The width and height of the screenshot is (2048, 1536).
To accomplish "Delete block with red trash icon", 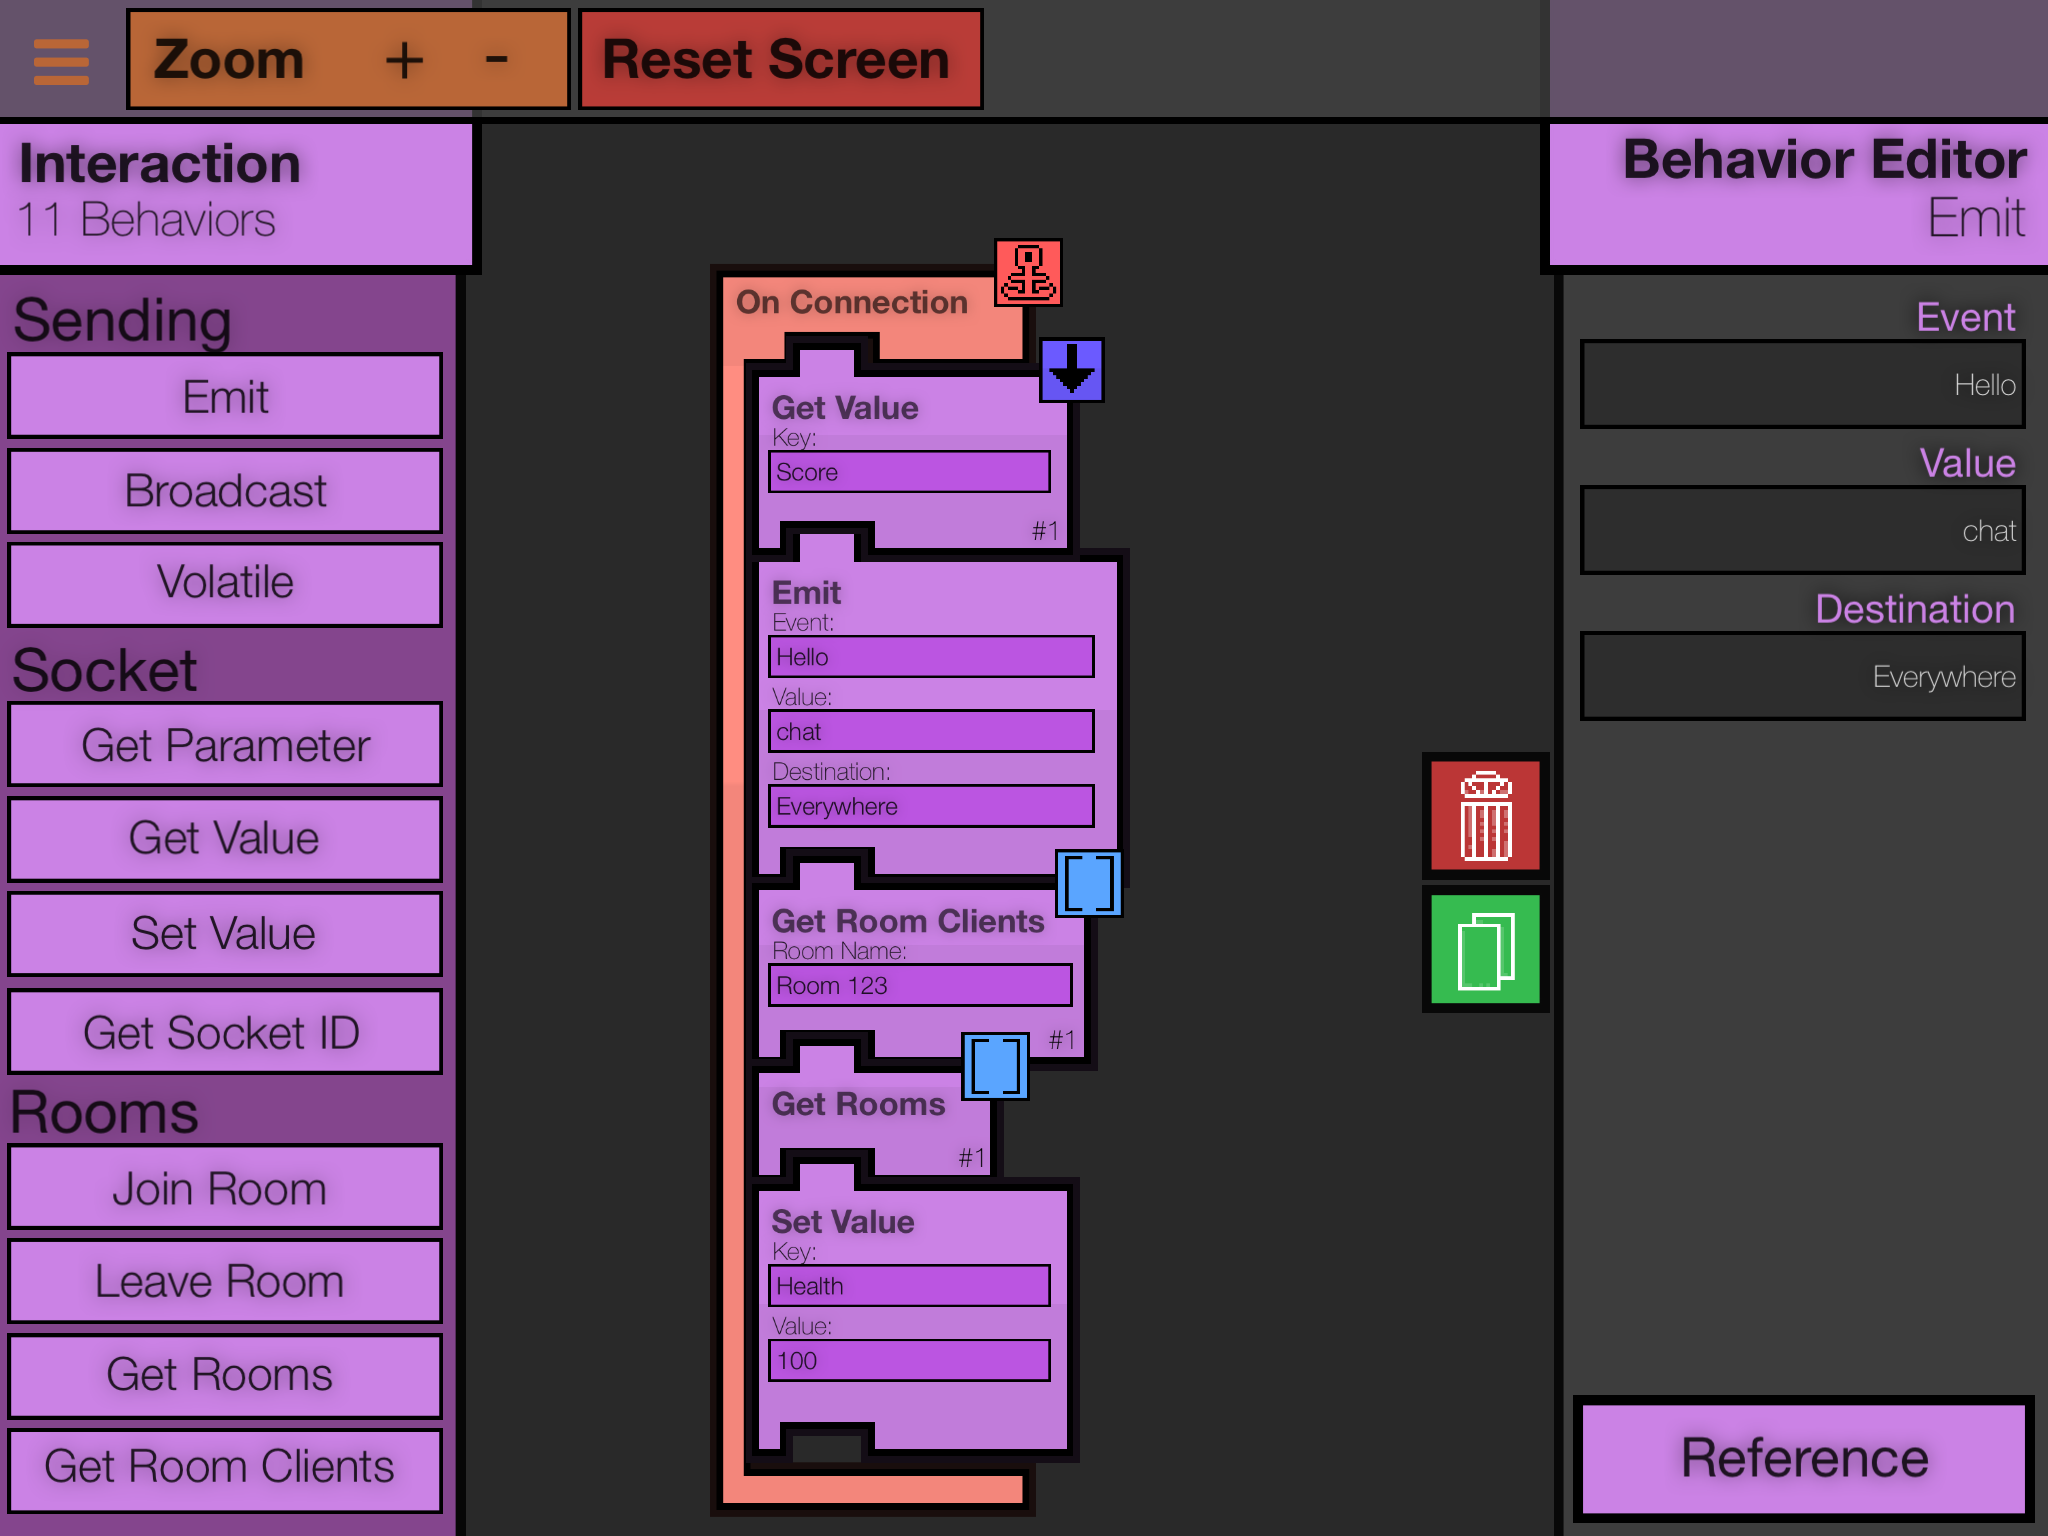I will pos(1485,816).
